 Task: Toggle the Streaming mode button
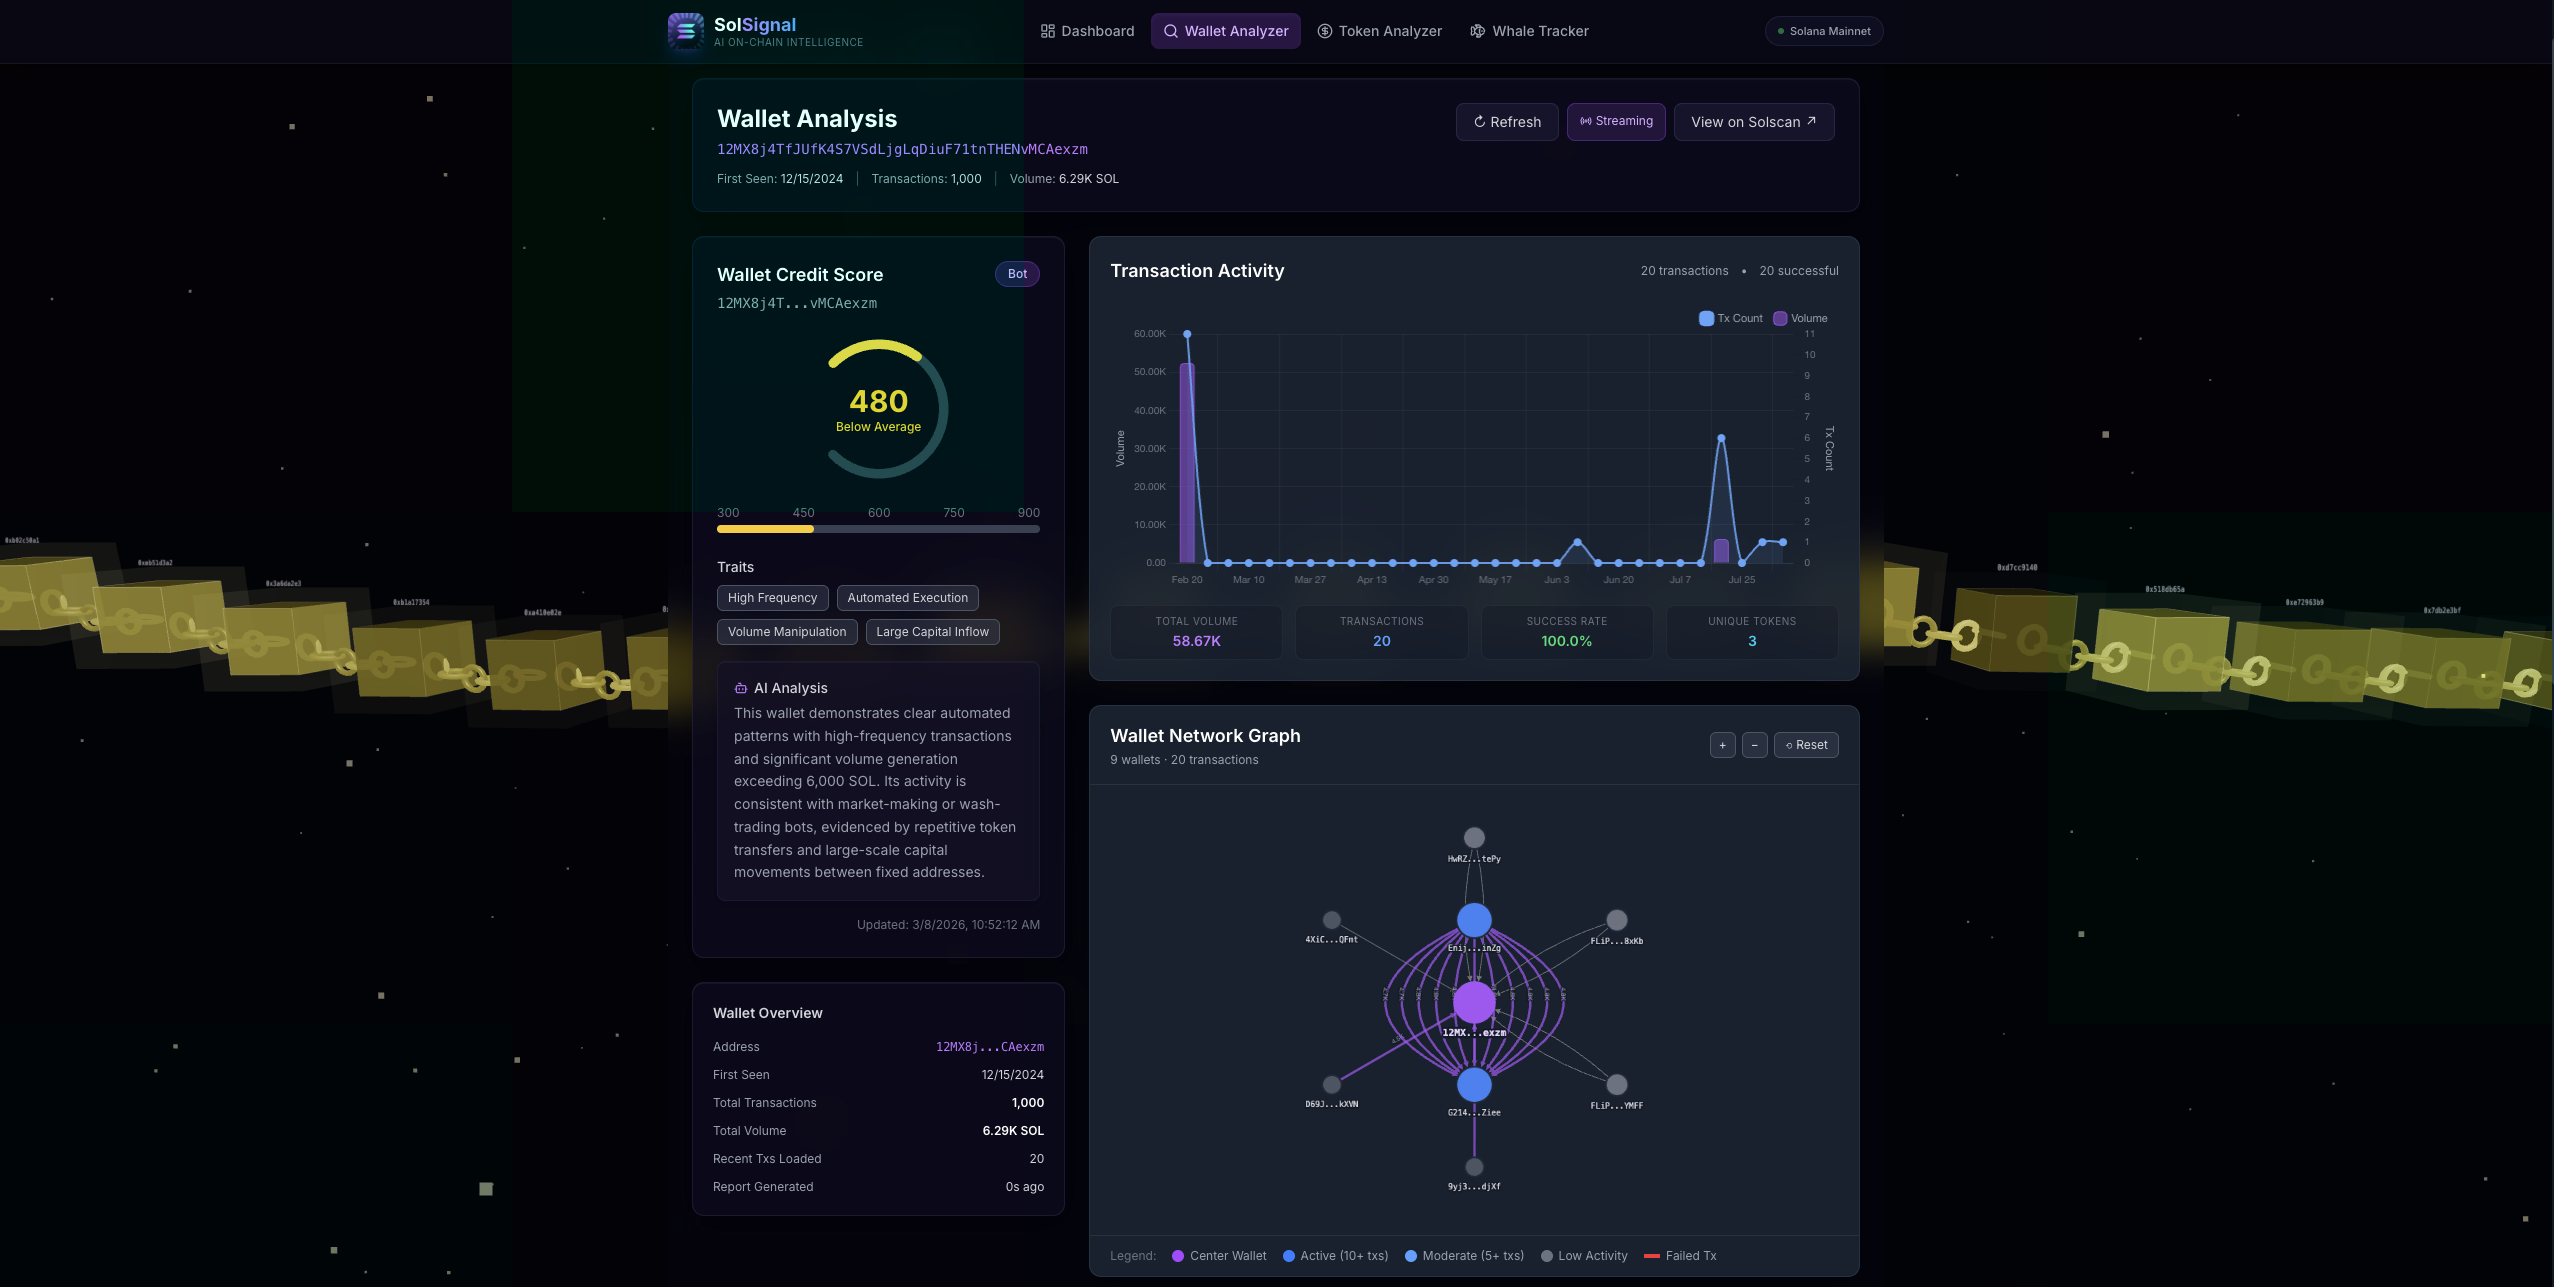click(x=1615, y=121)
